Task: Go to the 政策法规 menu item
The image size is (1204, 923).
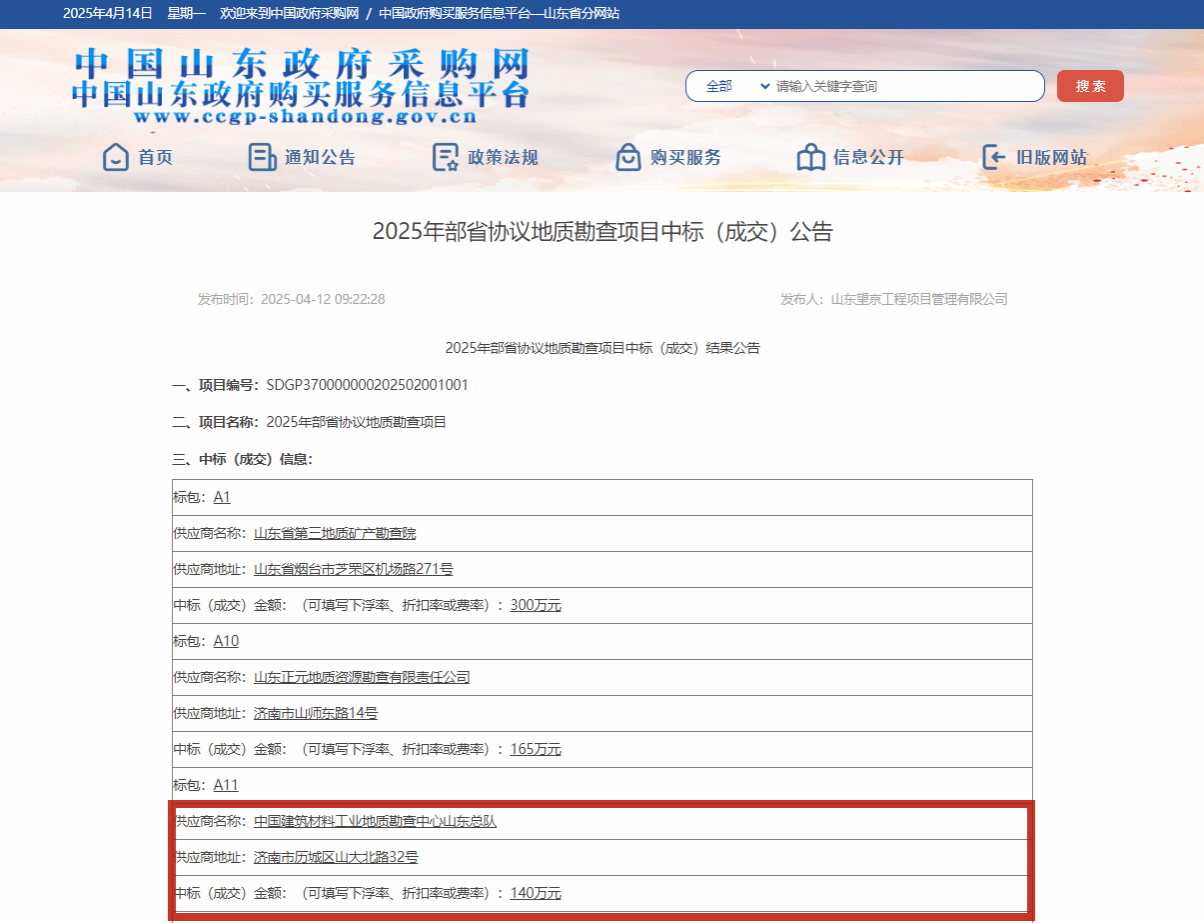Action: [x=503, y=157]
